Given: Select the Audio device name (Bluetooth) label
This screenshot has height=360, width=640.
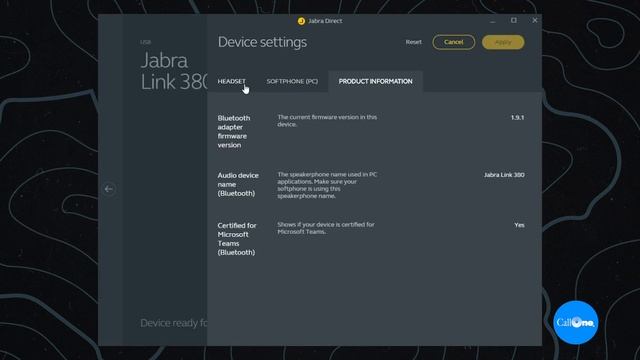Looking at the screenshot, I should (238, 184).
